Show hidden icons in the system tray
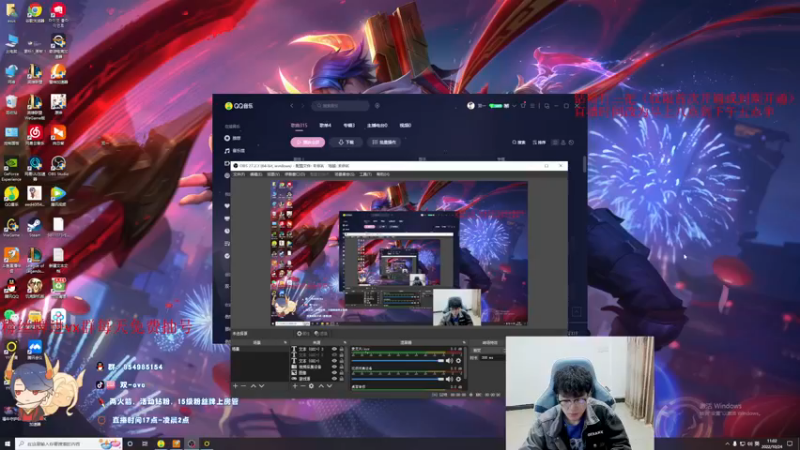Viewport: 800px width, 450px height. (x=728, y=443)
